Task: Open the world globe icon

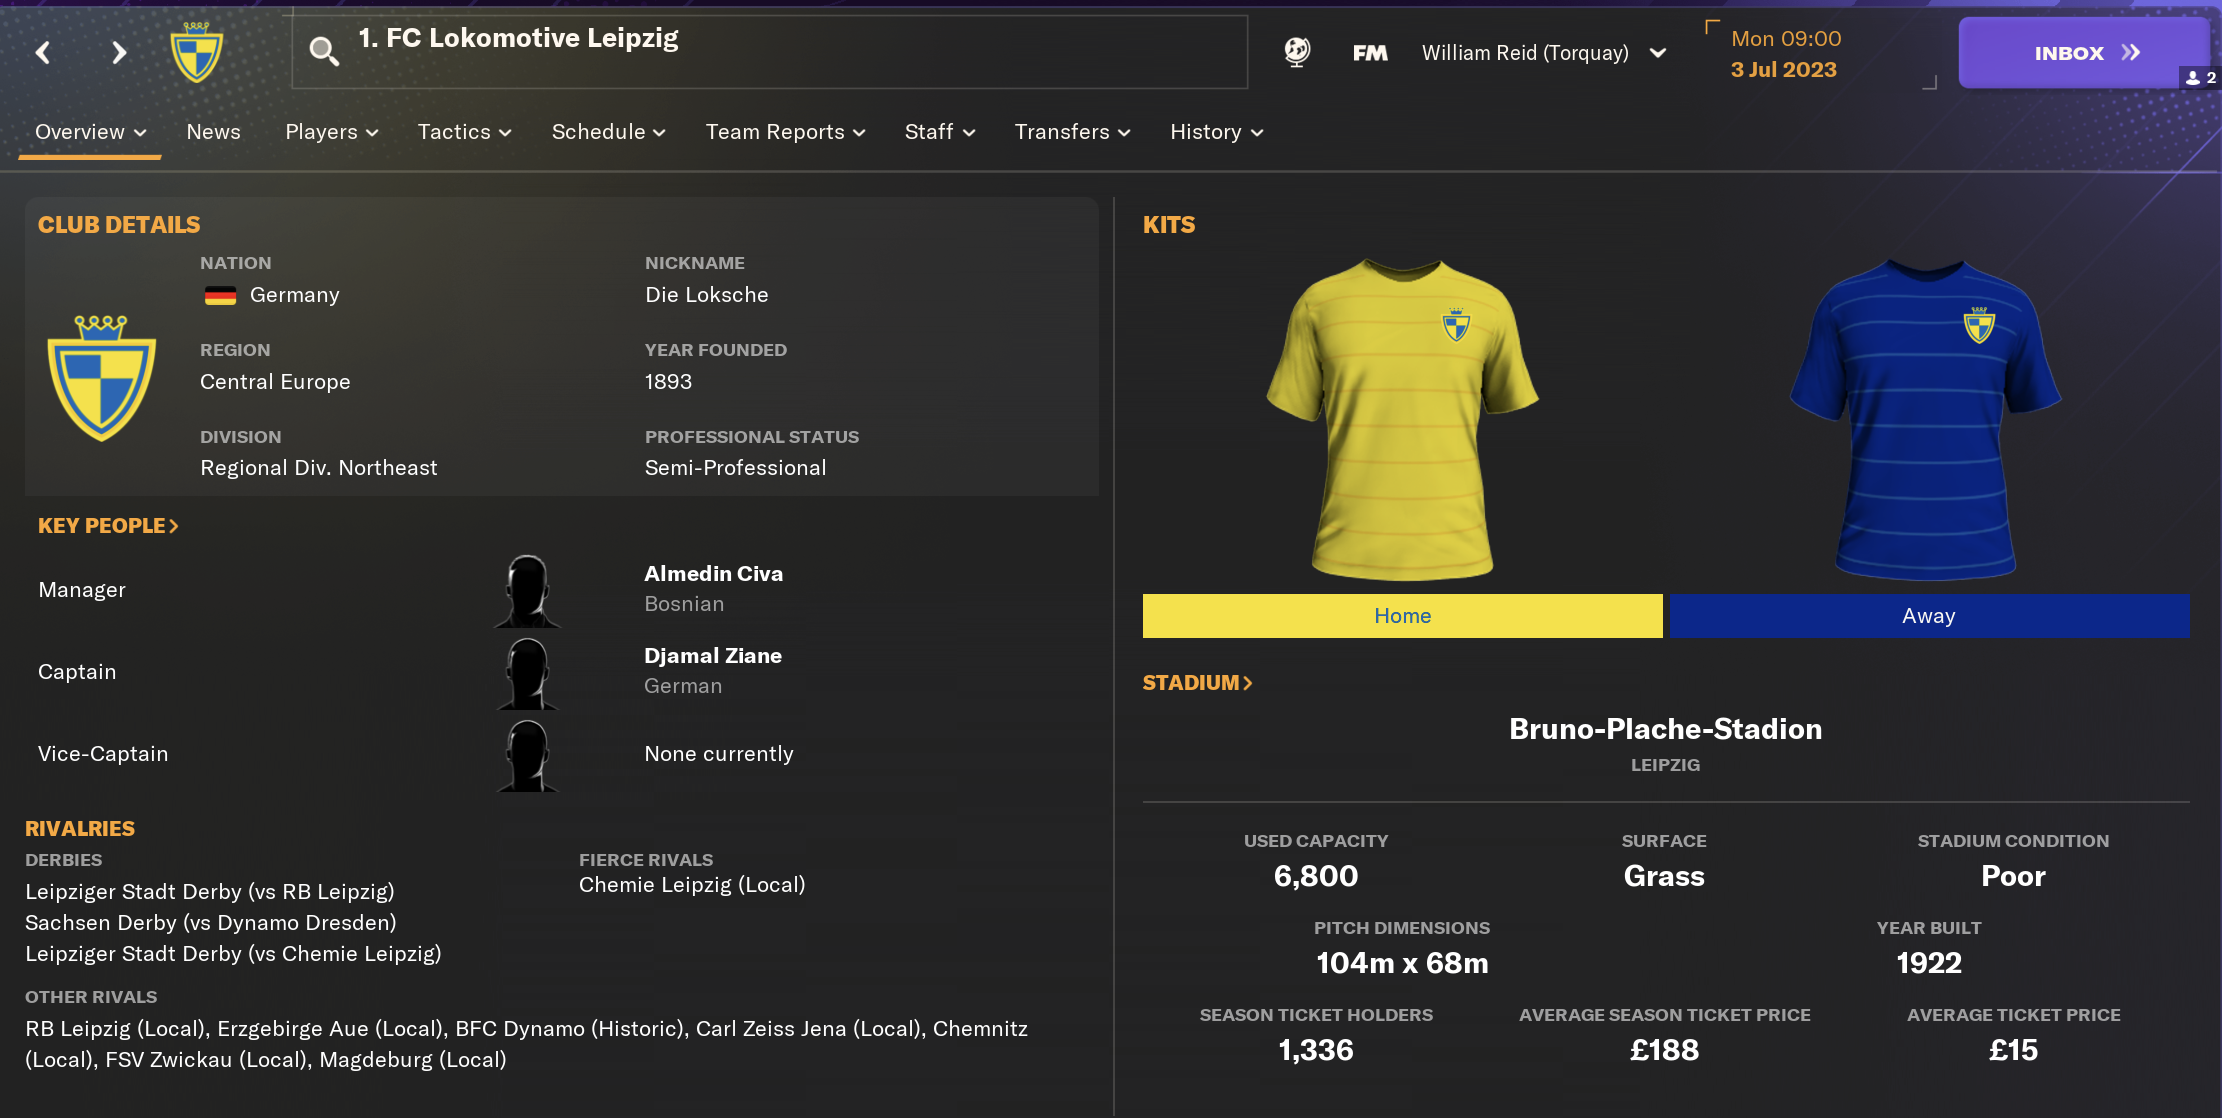Action: click(x=1297, y=52)
